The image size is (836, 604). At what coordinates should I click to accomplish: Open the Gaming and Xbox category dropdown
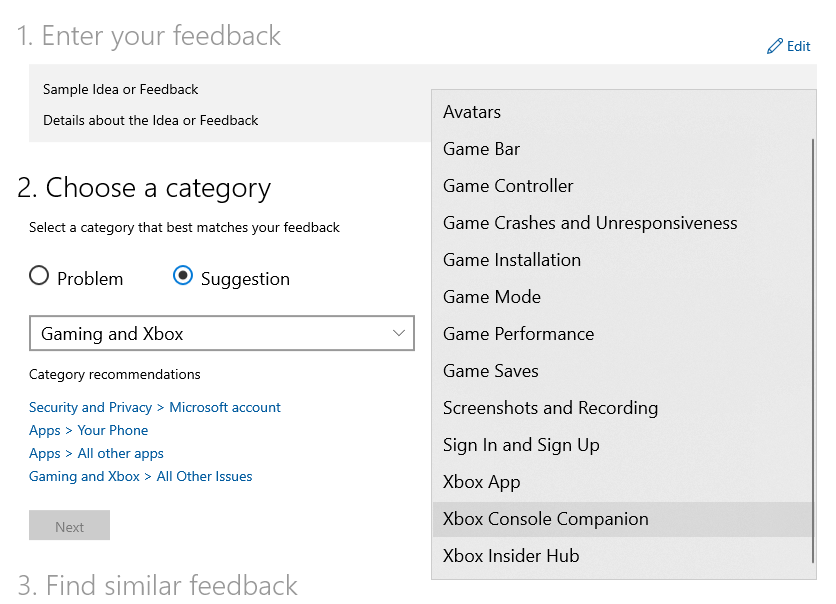(x=222, y=333)
